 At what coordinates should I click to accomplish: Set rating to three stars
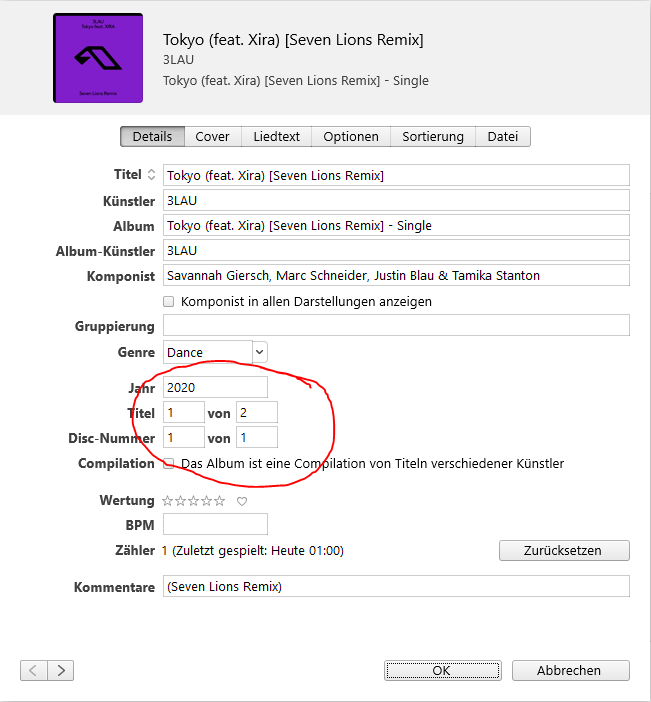(193, 501)
